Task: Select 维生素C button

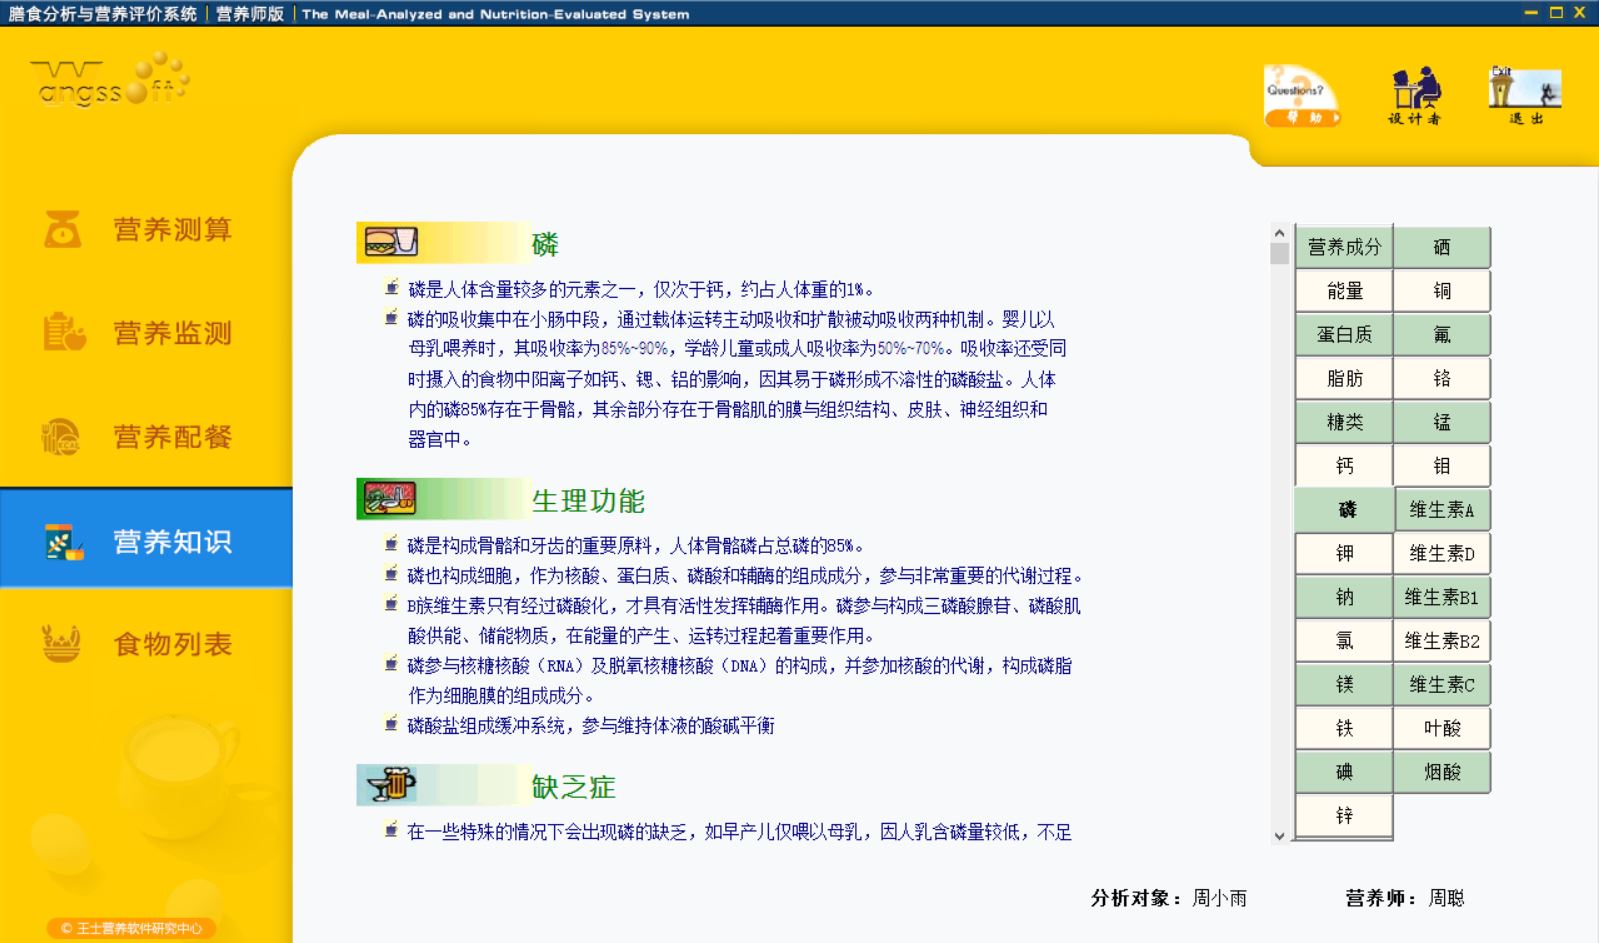Action: (1442, 685)
